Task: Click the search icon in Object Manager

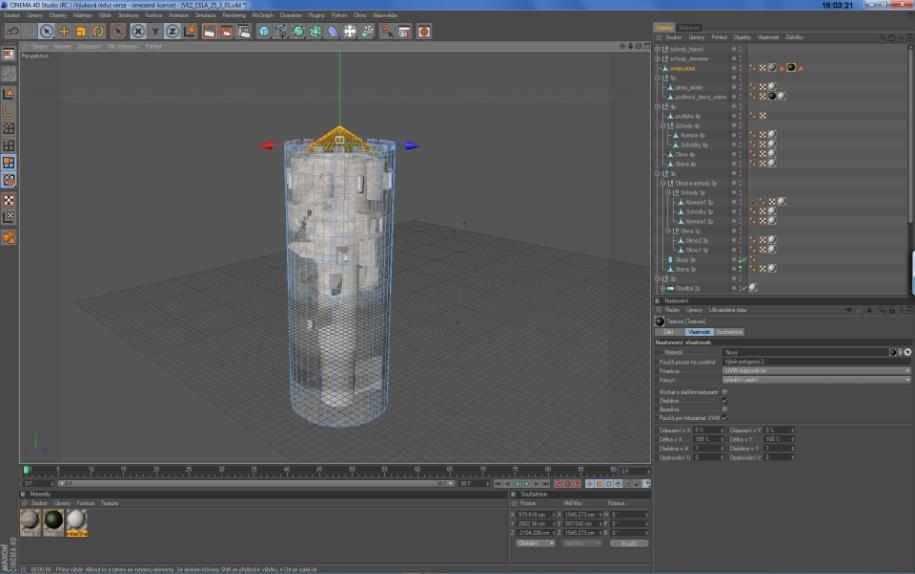Action: click(x=882, y=37)
